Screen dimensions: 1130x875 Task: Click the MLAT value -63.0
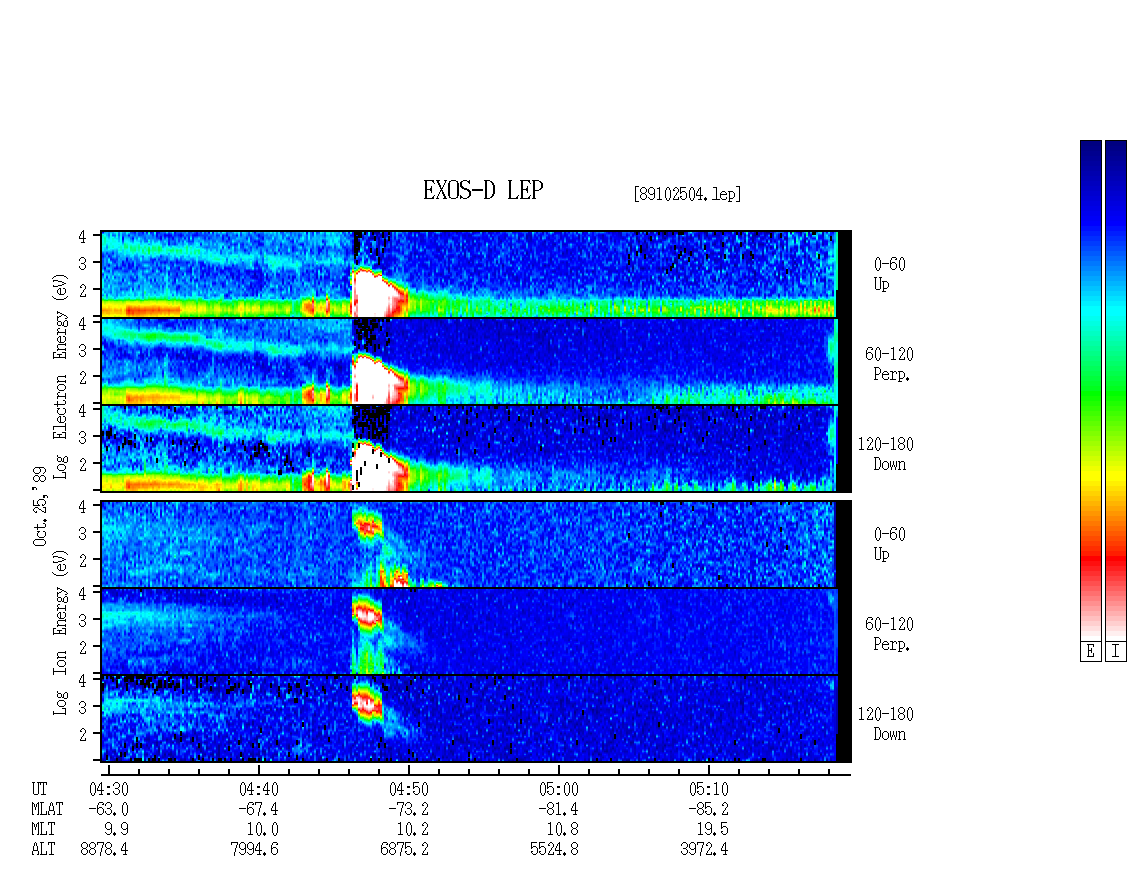point(108,809)
